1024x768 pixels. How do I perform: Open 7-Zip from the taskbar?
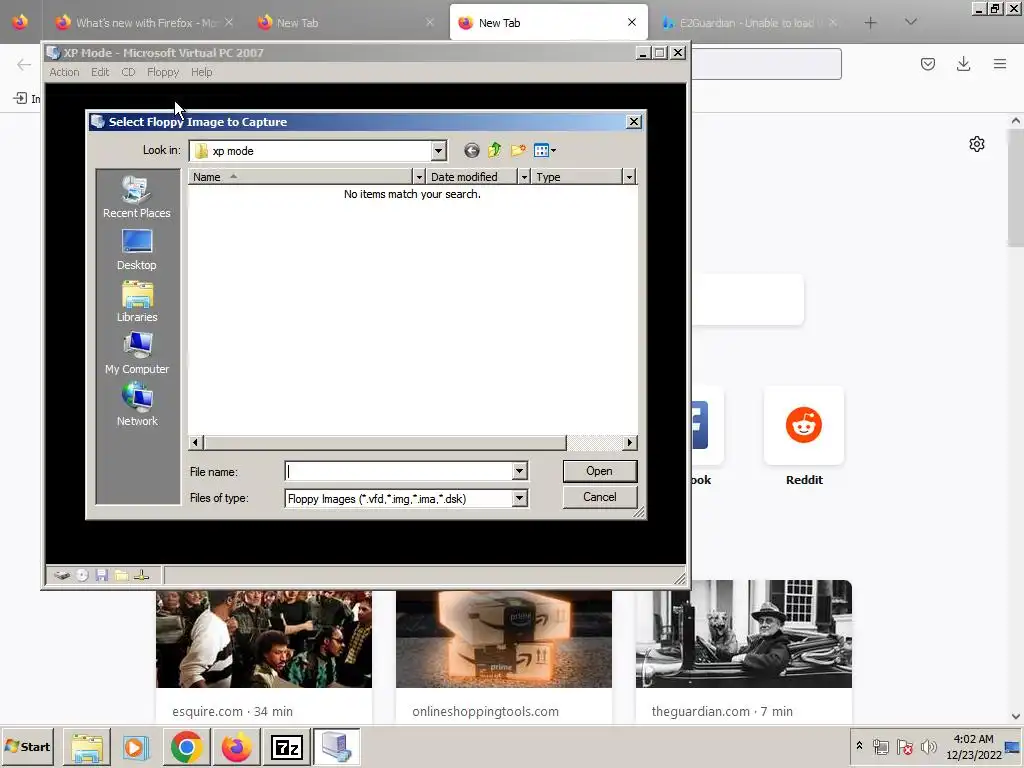[x=287, y=747]
